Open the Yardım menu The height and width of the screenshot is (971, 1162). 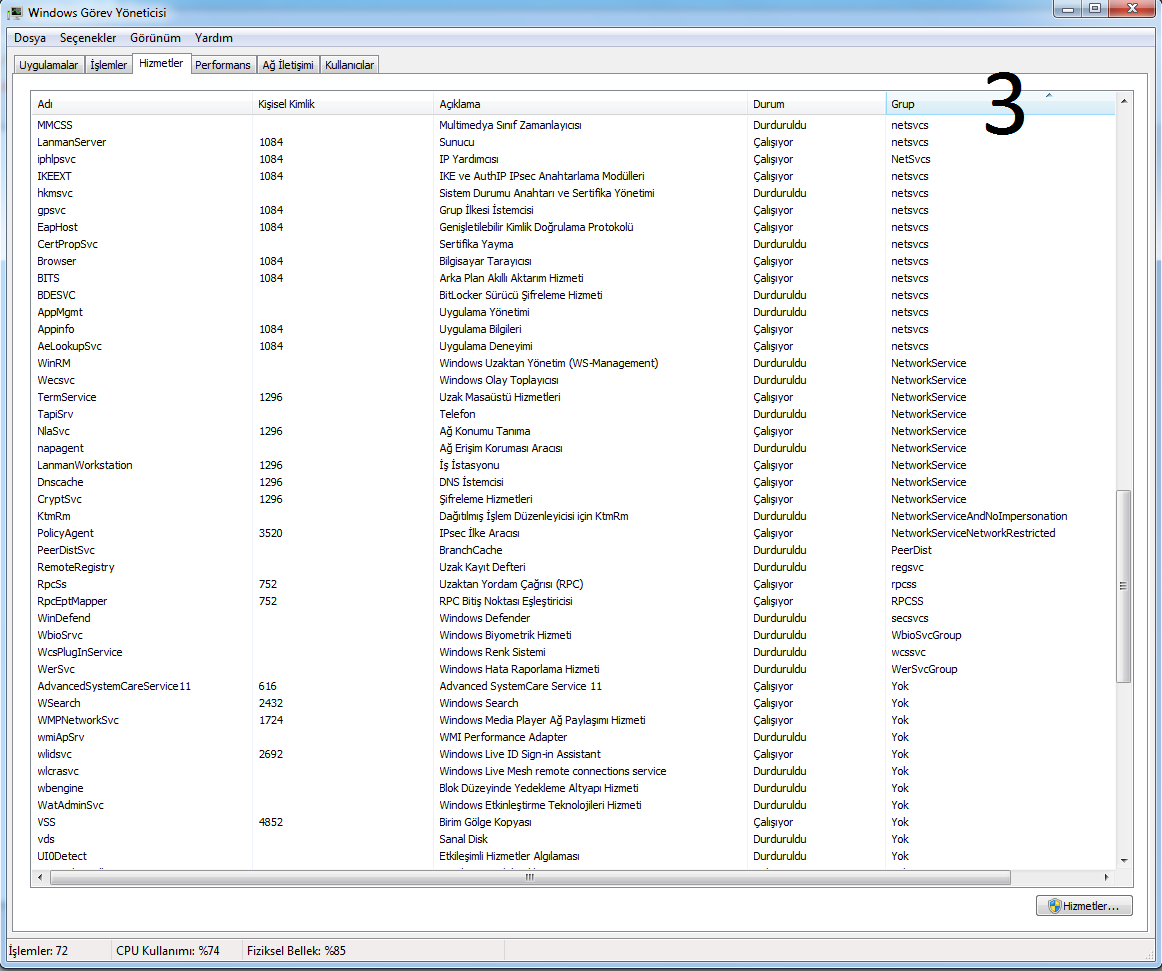pos(213,38)
